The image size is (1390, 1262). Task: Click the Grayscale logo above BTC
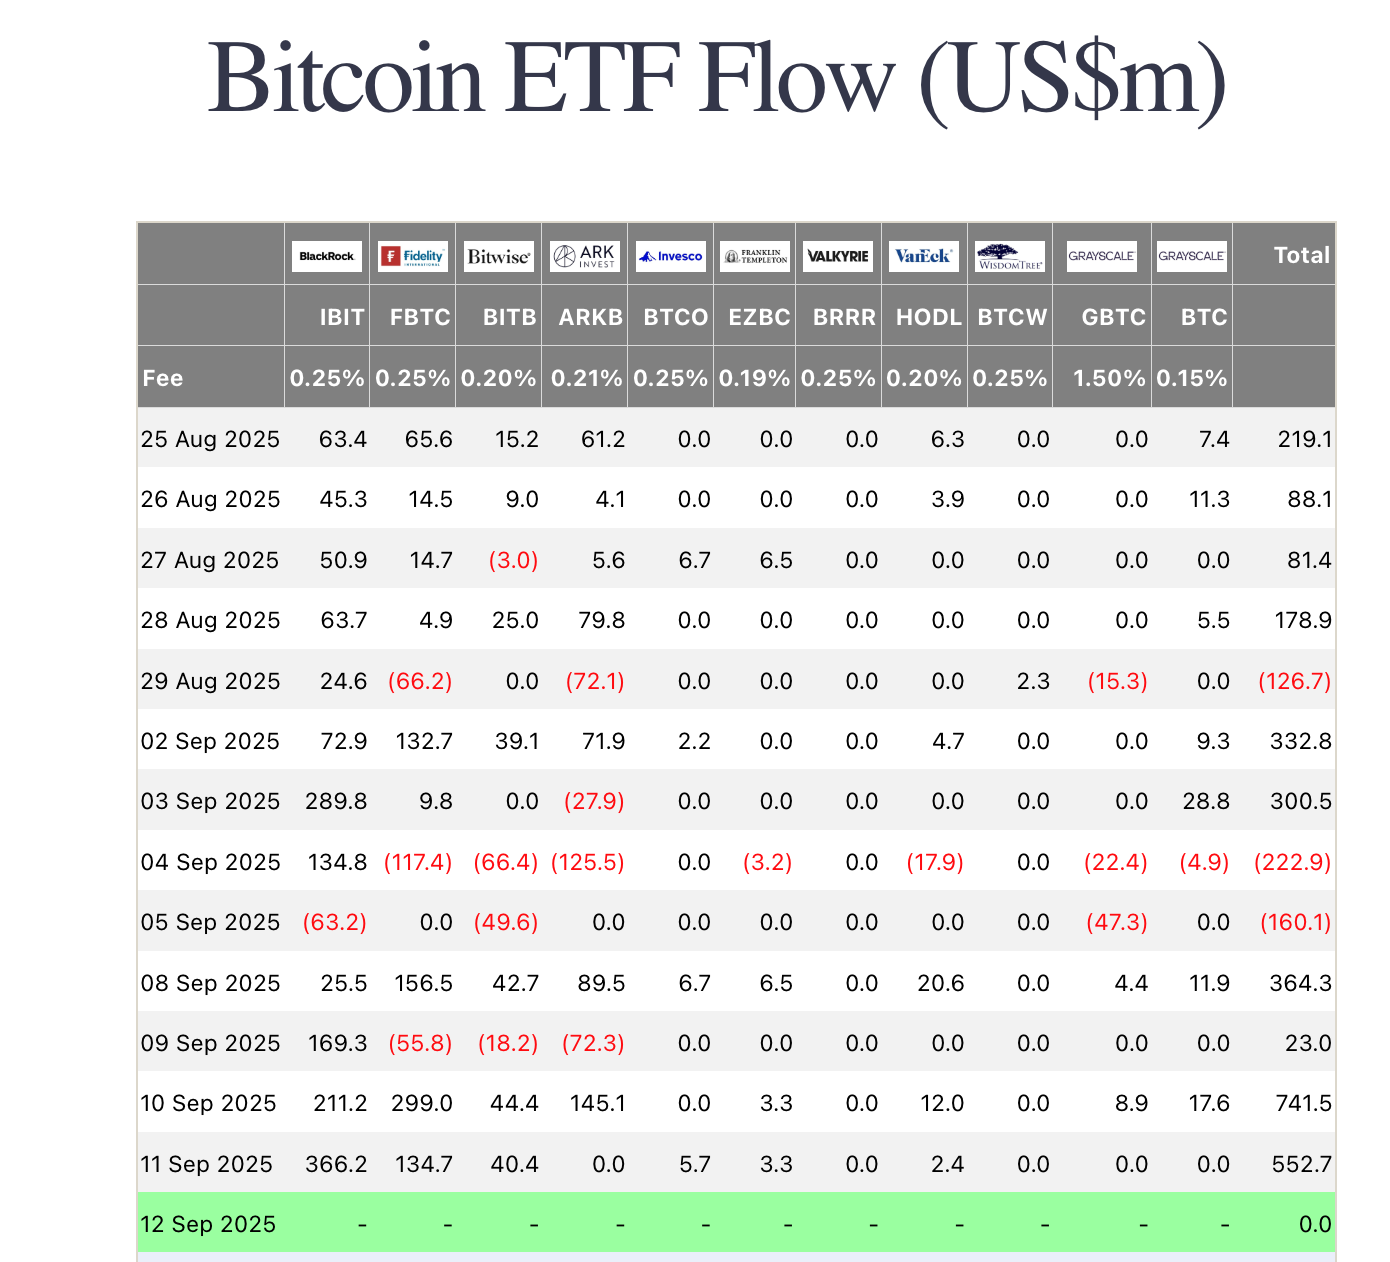click(1192, 256)
